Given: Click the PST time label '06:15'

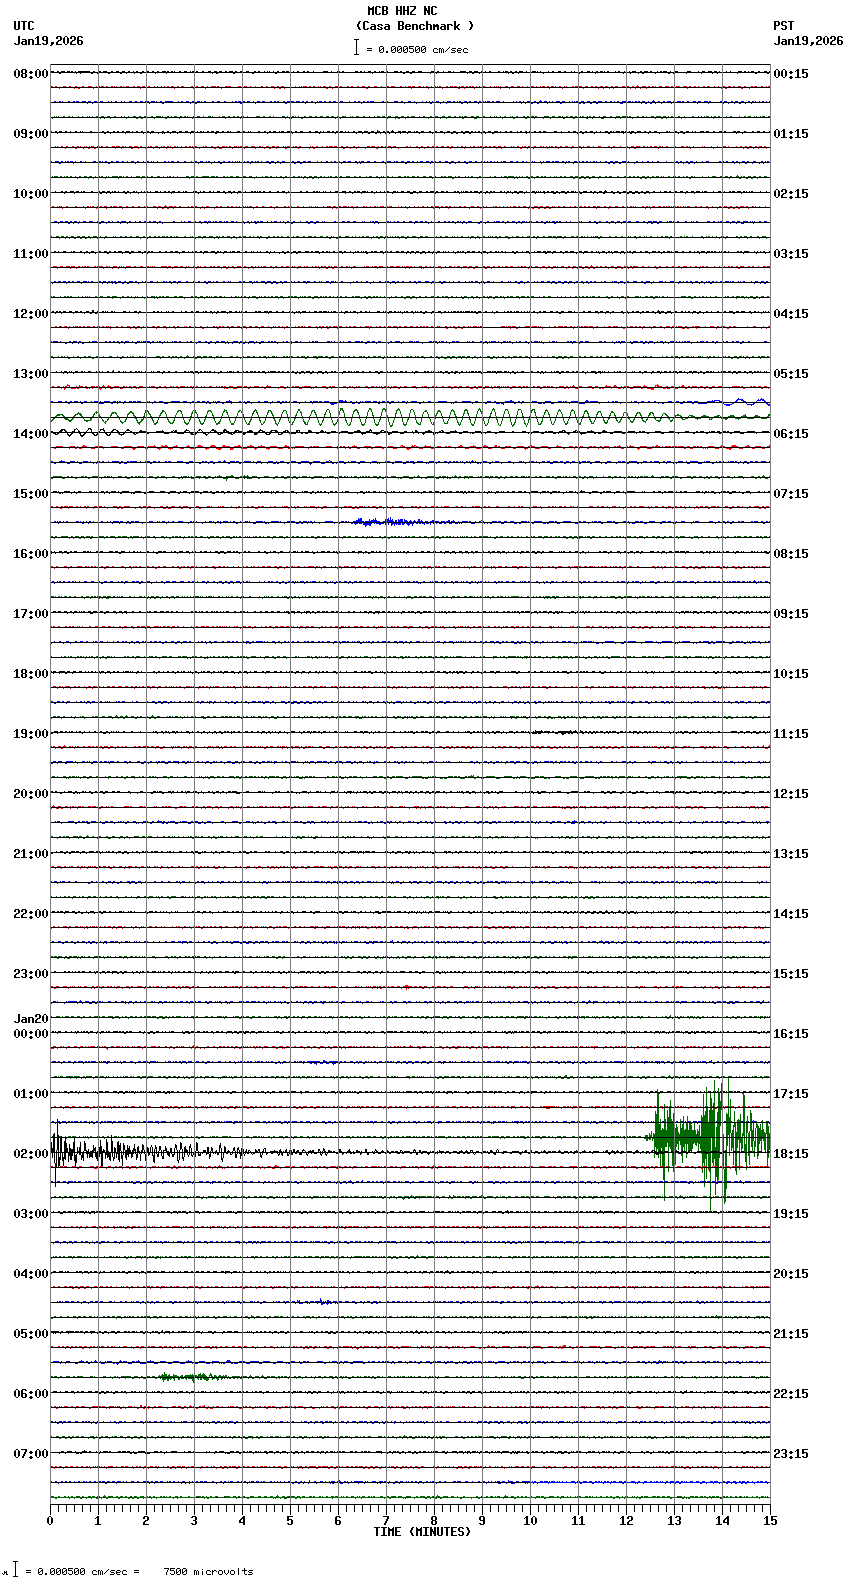Looking at the screenshot, I should click(x=791, y=434).
